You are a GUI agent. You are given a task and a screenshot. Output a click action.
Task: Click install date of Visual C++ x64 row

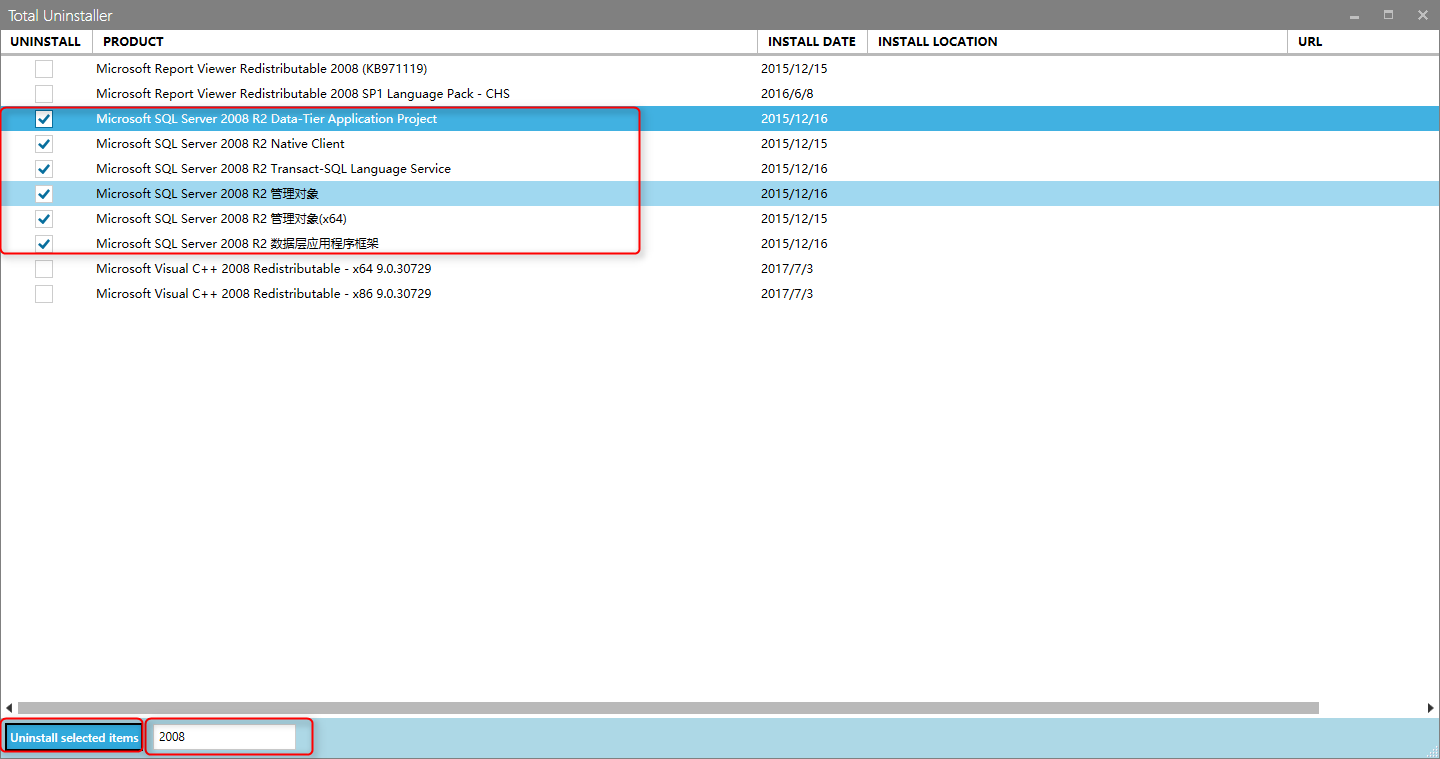click(787, 269)
